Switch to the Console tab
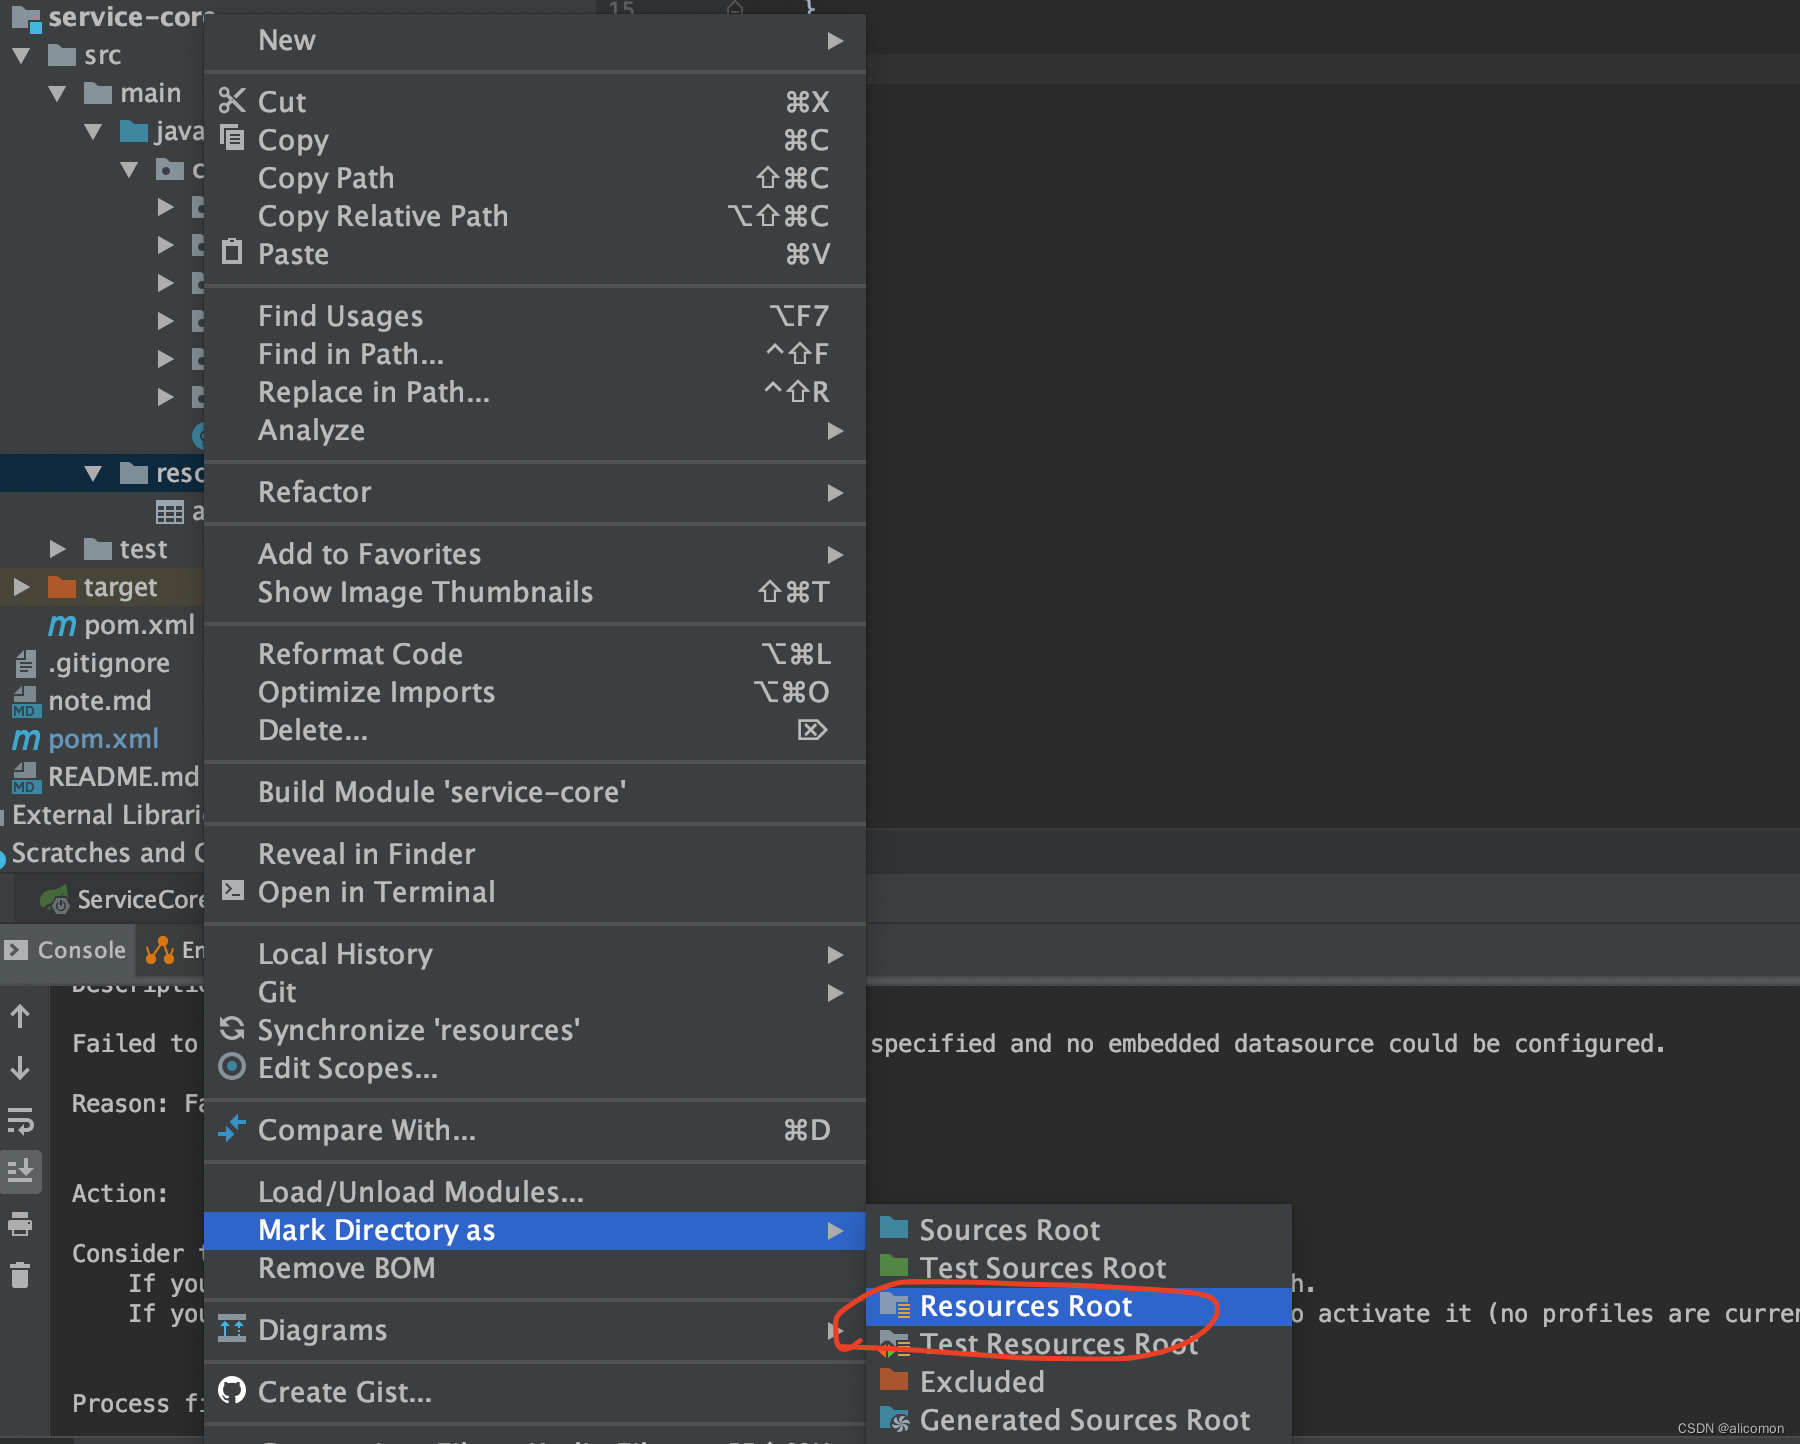Image resolution: width=1800 pixels, height=1444 pixels. point(66,950)
